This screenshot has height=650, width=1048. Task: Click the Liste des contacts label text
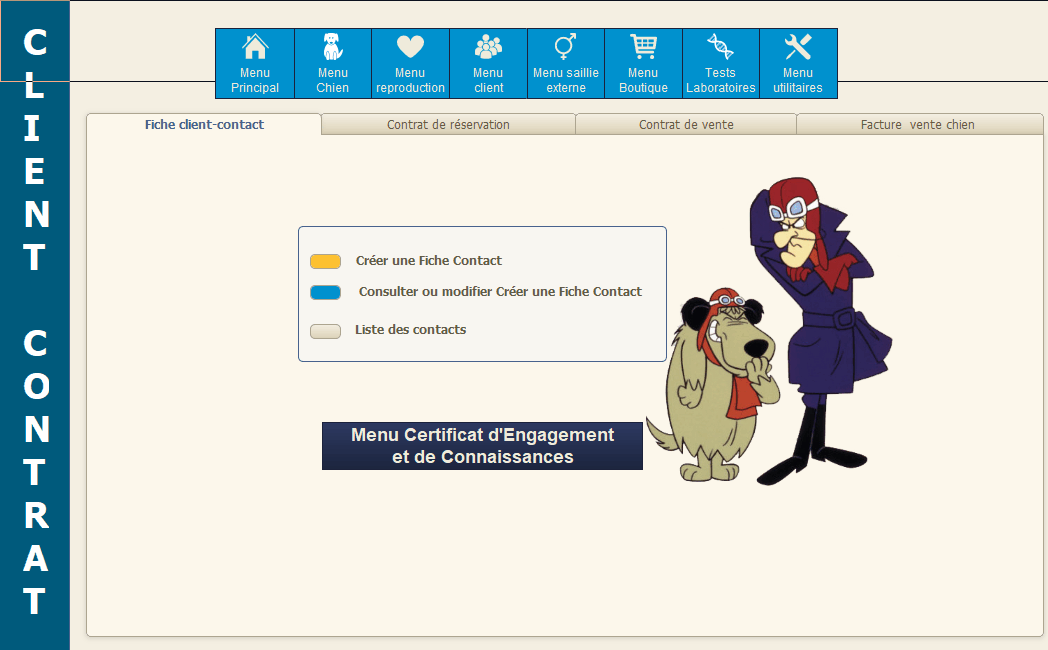coord(410,330)
